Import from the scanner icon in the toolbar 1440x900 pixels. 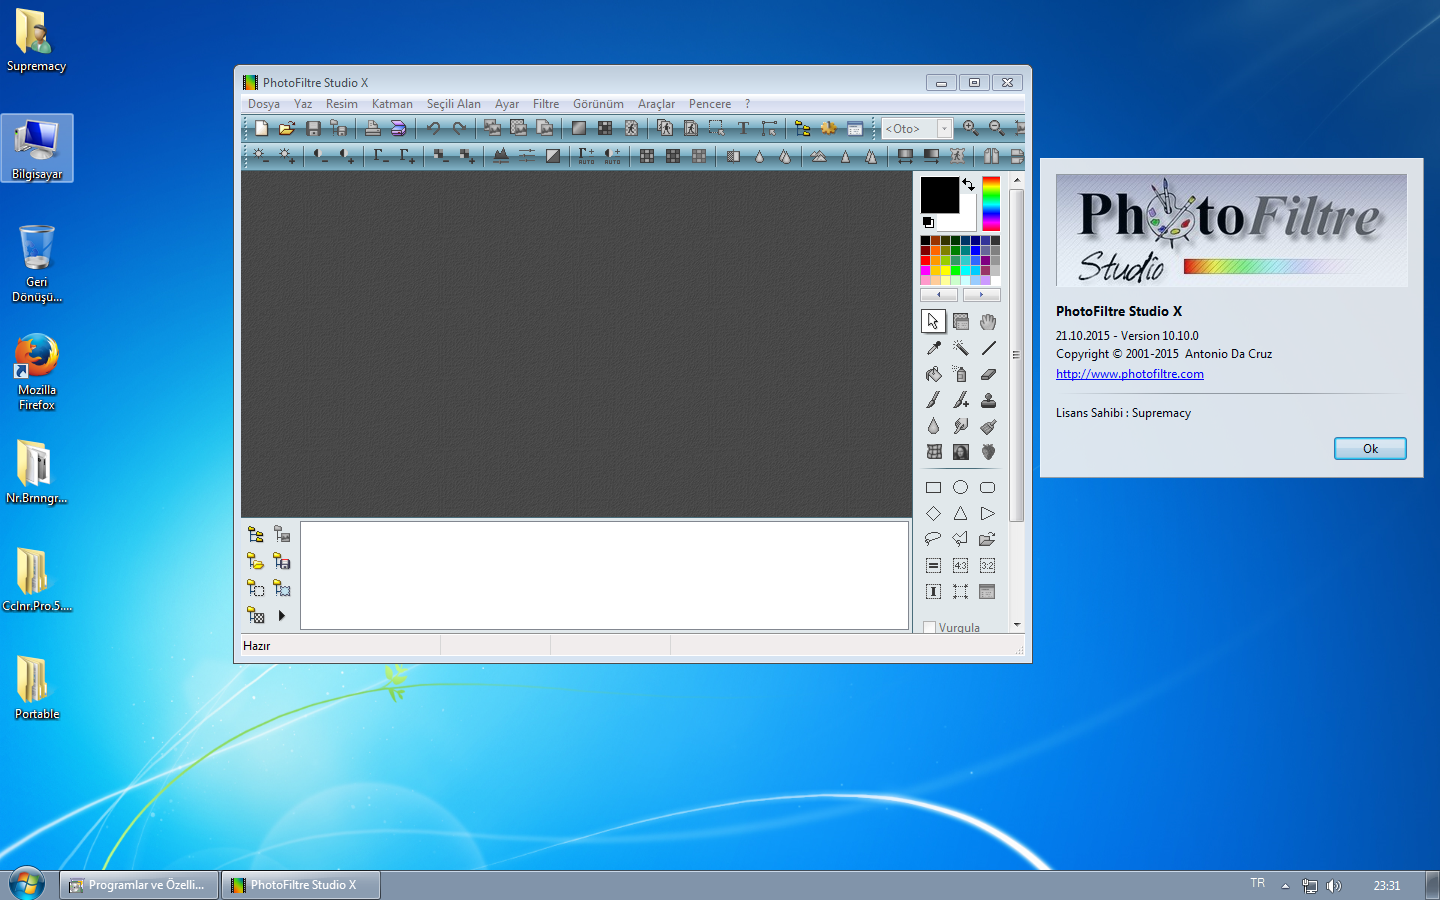pos(398,128)
